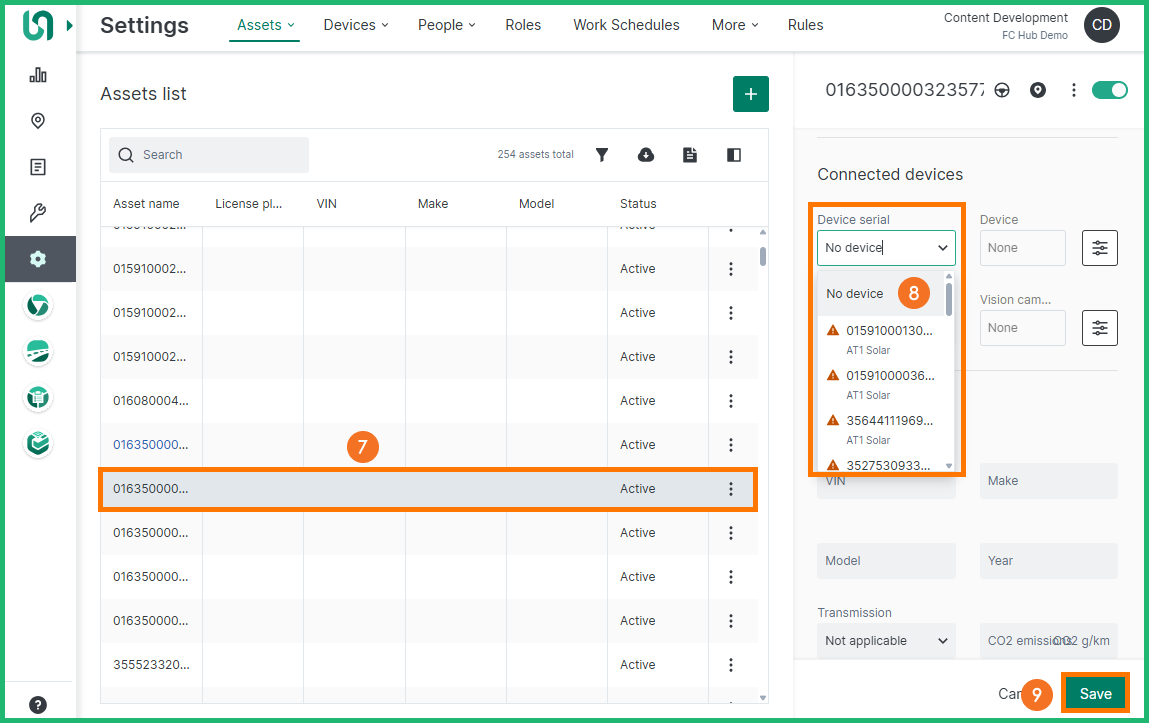Expand the People menu dropdown

pos(446,25)
